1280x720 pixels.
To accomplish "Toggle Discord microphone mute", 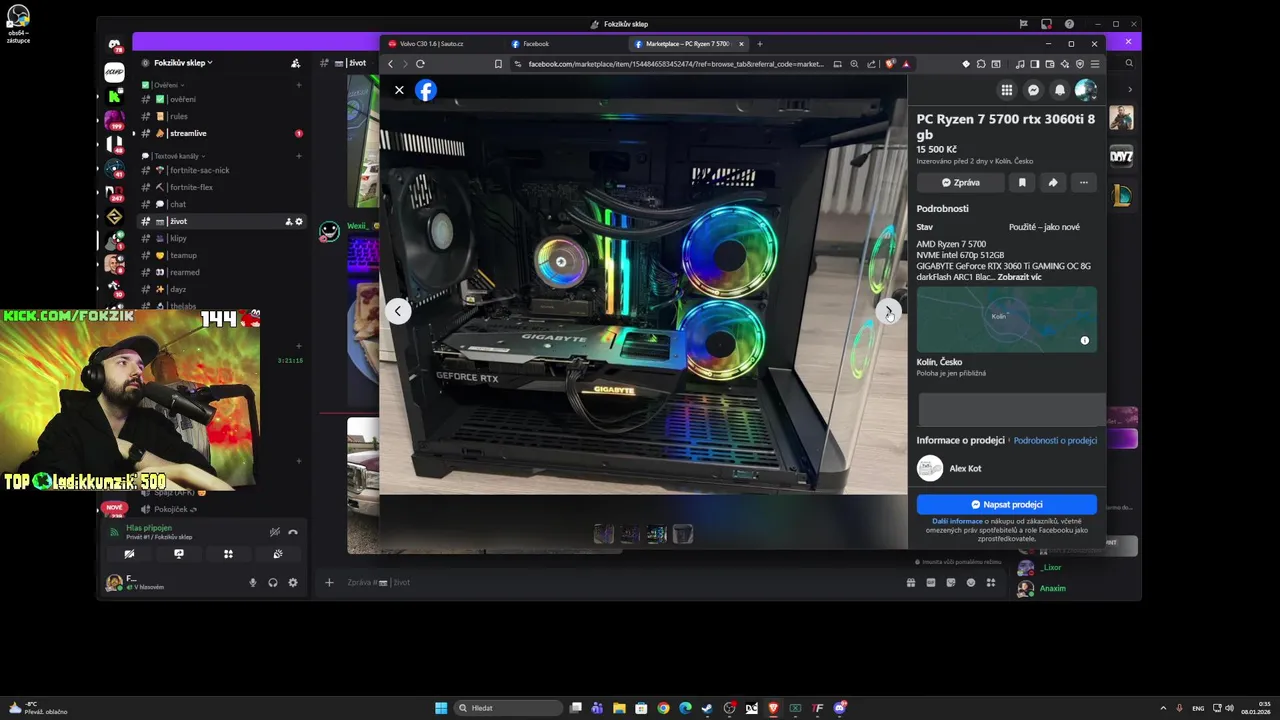I will [x=253, y=582].
